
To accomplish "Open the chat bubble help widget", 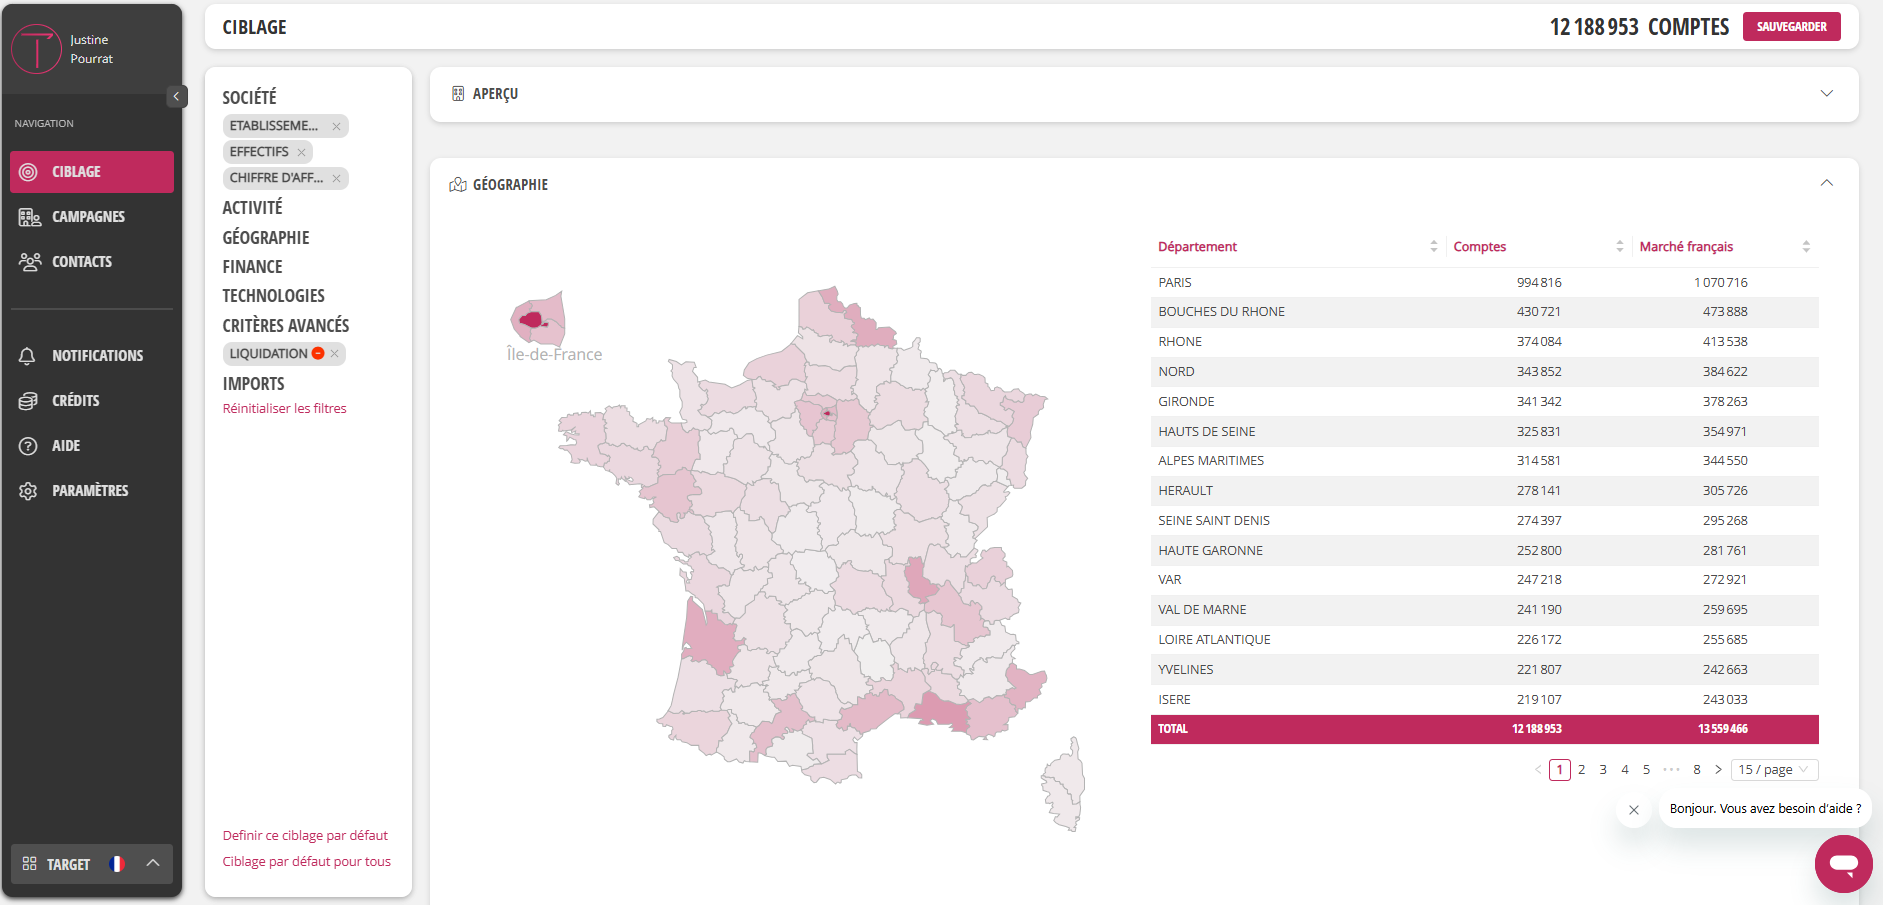I will click(x=1842, y=863).
